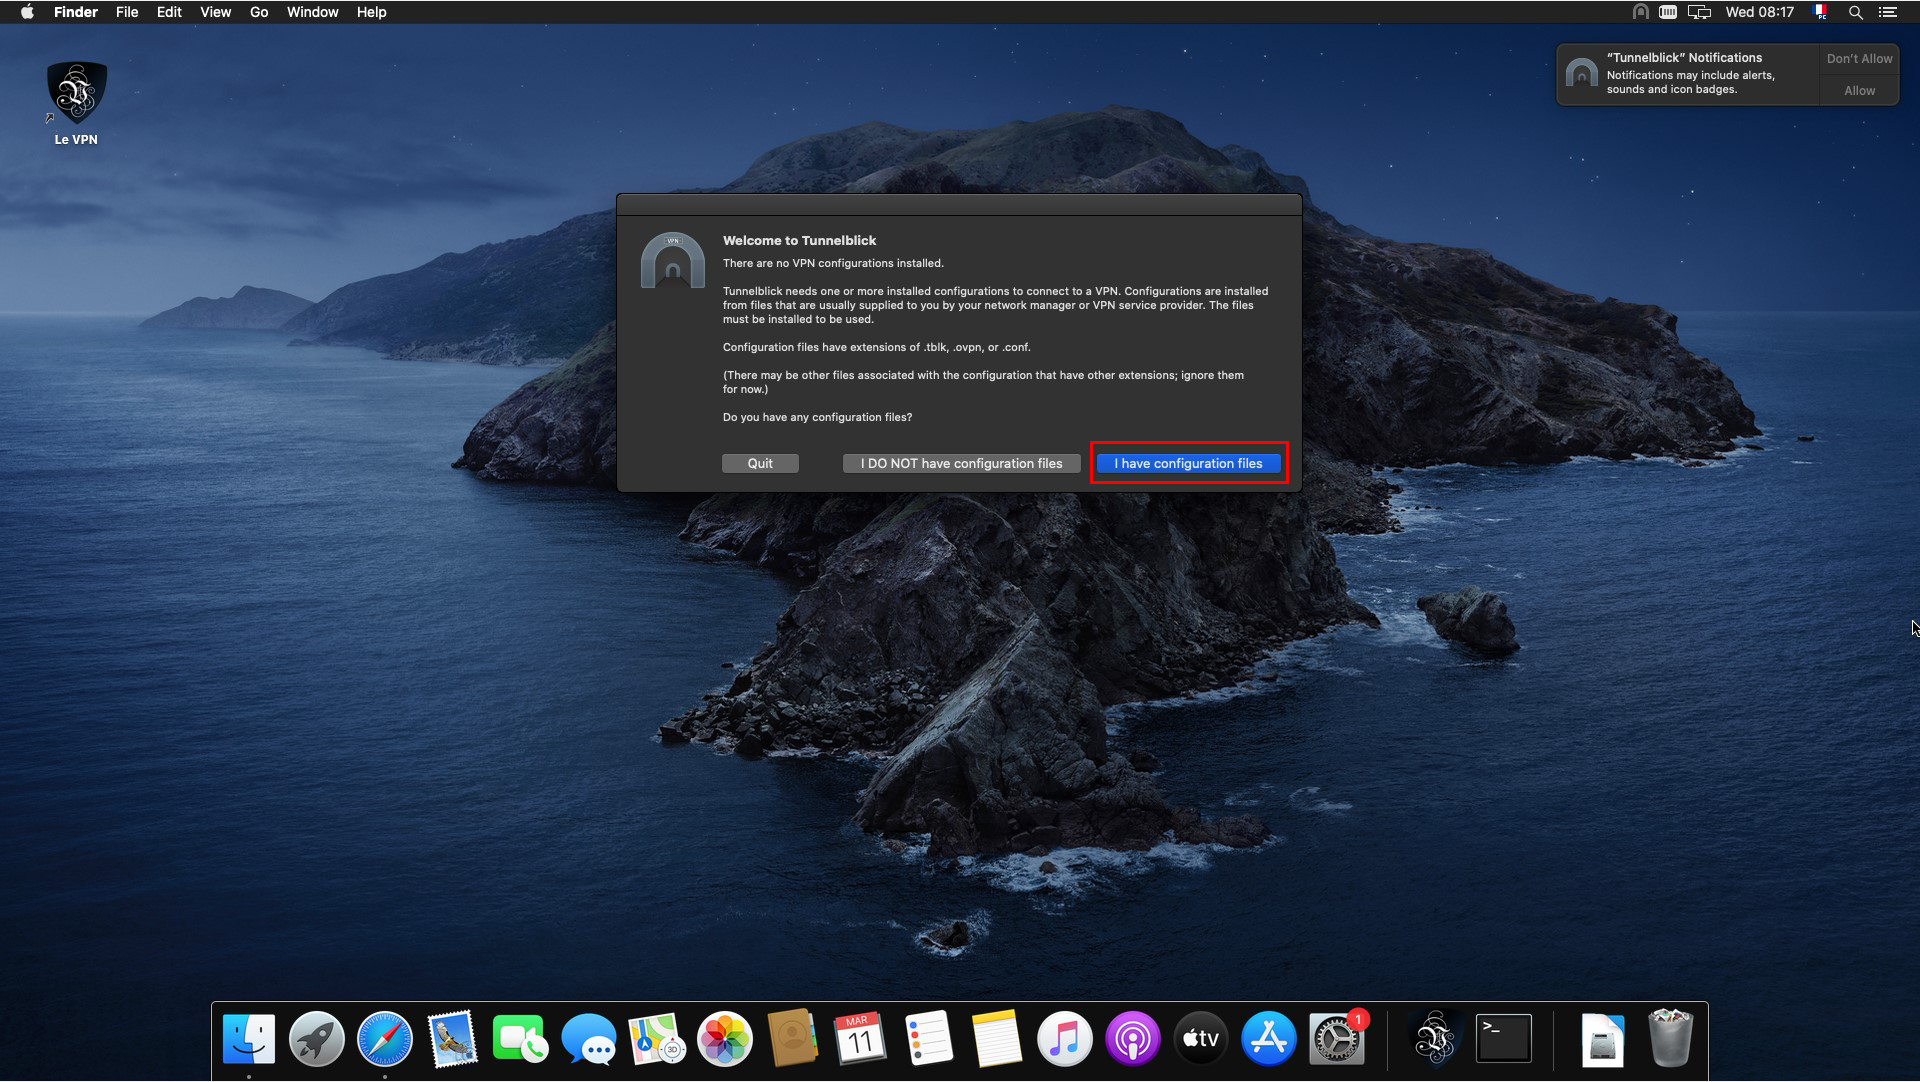Screen dimensions: 1920x1082
Task: Click 'I have configuration files' button
Action: click(x=1188, y=463)
